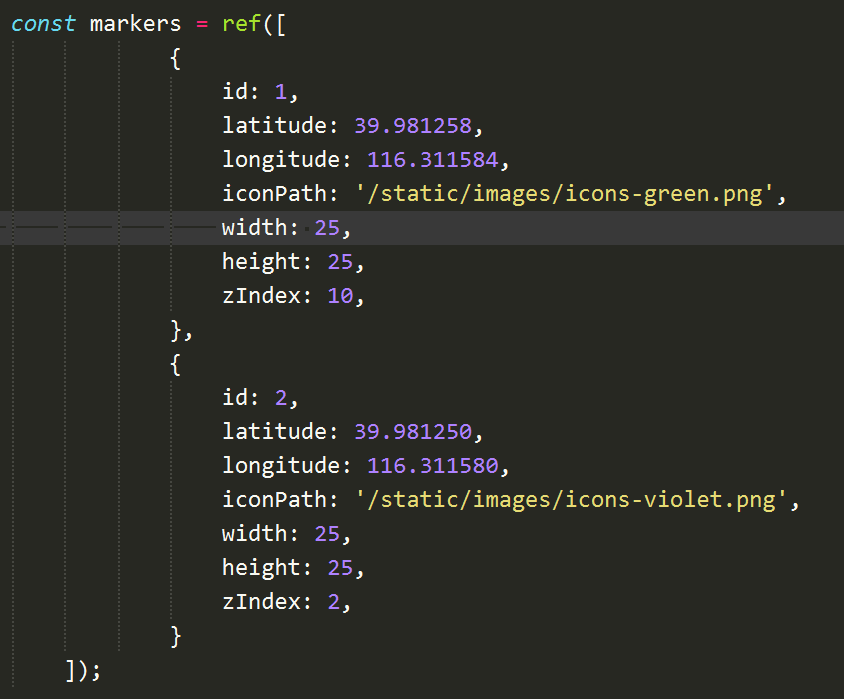Click the value 2 after the second id
The width and height of the screenshot is (844, 699).
[280, 398]
